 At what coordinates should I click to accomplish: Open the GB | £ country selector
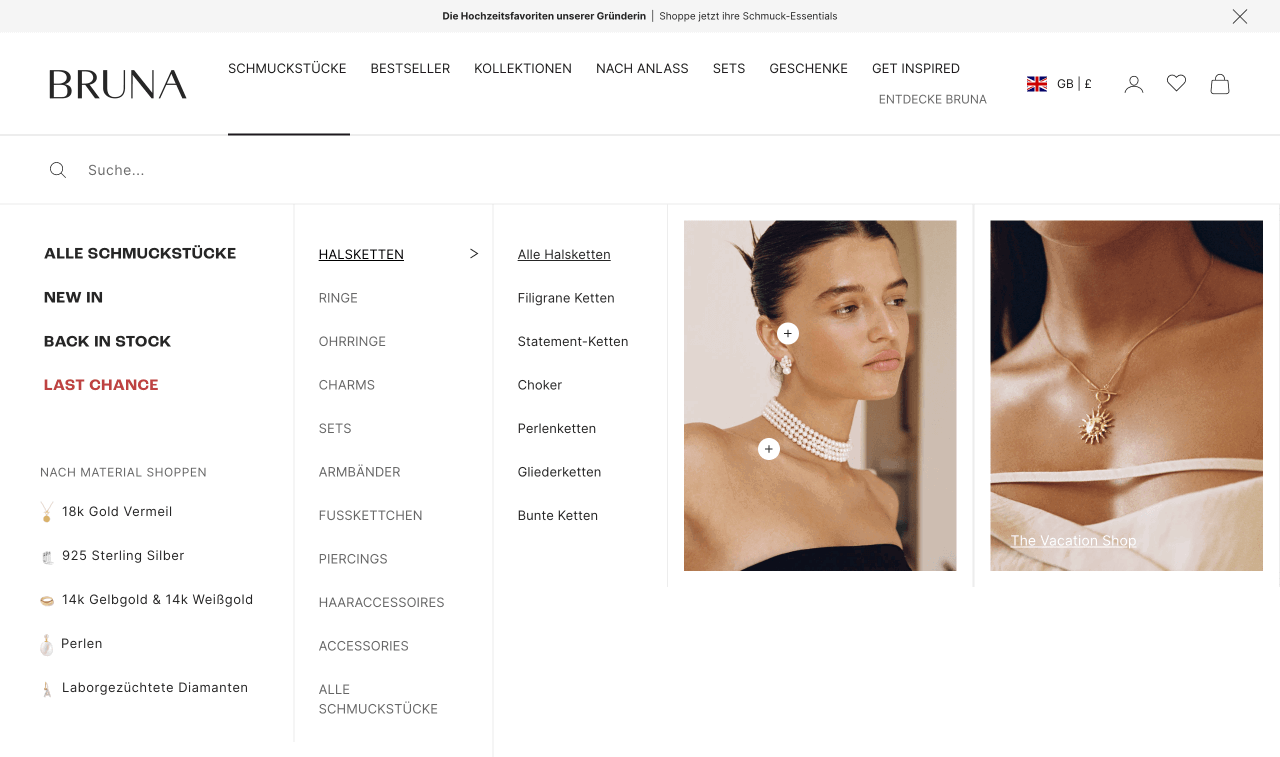coord(1059,84)
